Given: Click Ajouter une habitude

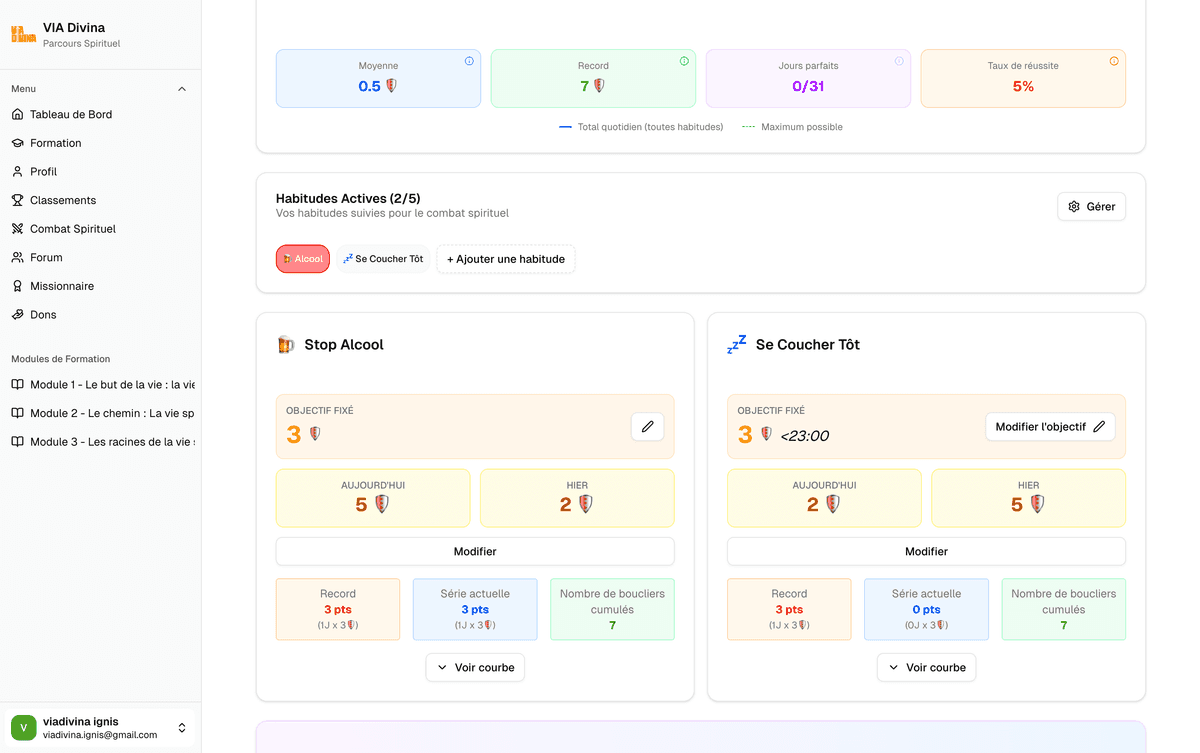Looking at the screenshot, I should point(506,259).
